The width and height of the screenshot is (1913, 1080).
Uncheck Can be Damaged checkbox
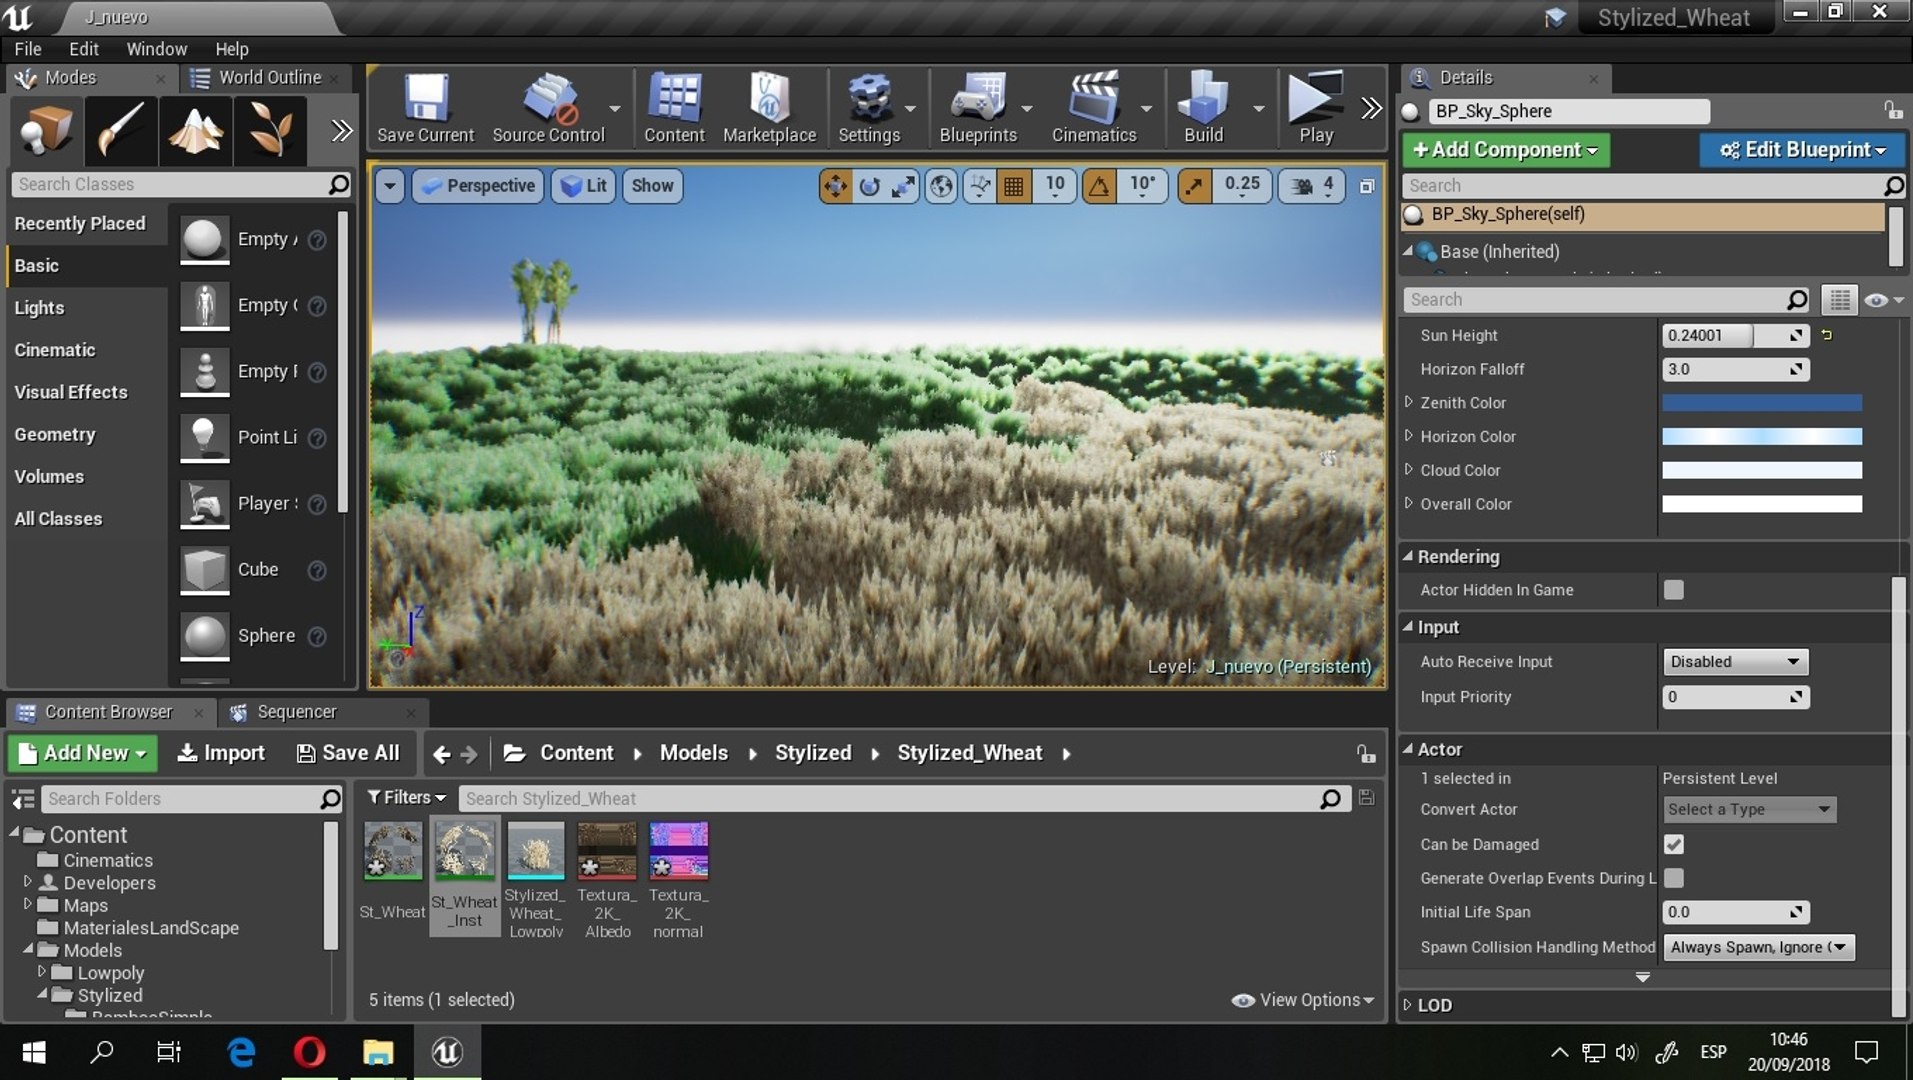coord(1673,845)
